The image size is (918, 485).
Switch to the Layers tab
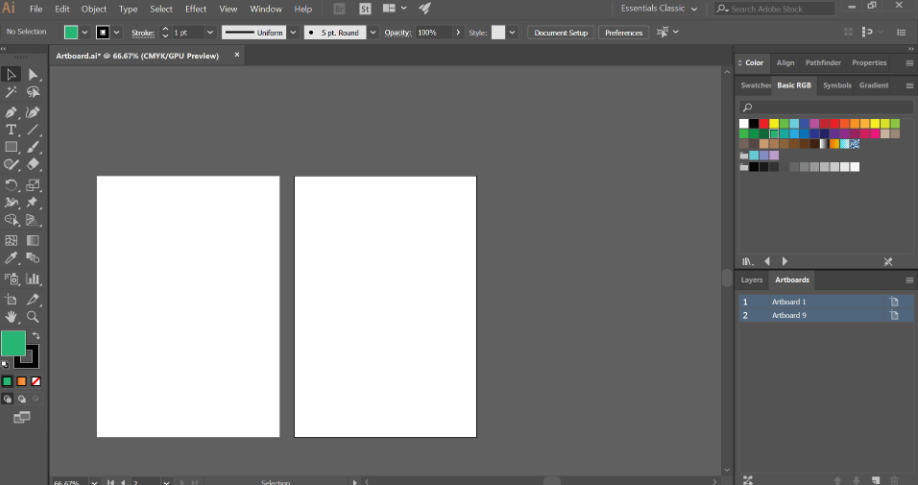coord(752,280)
